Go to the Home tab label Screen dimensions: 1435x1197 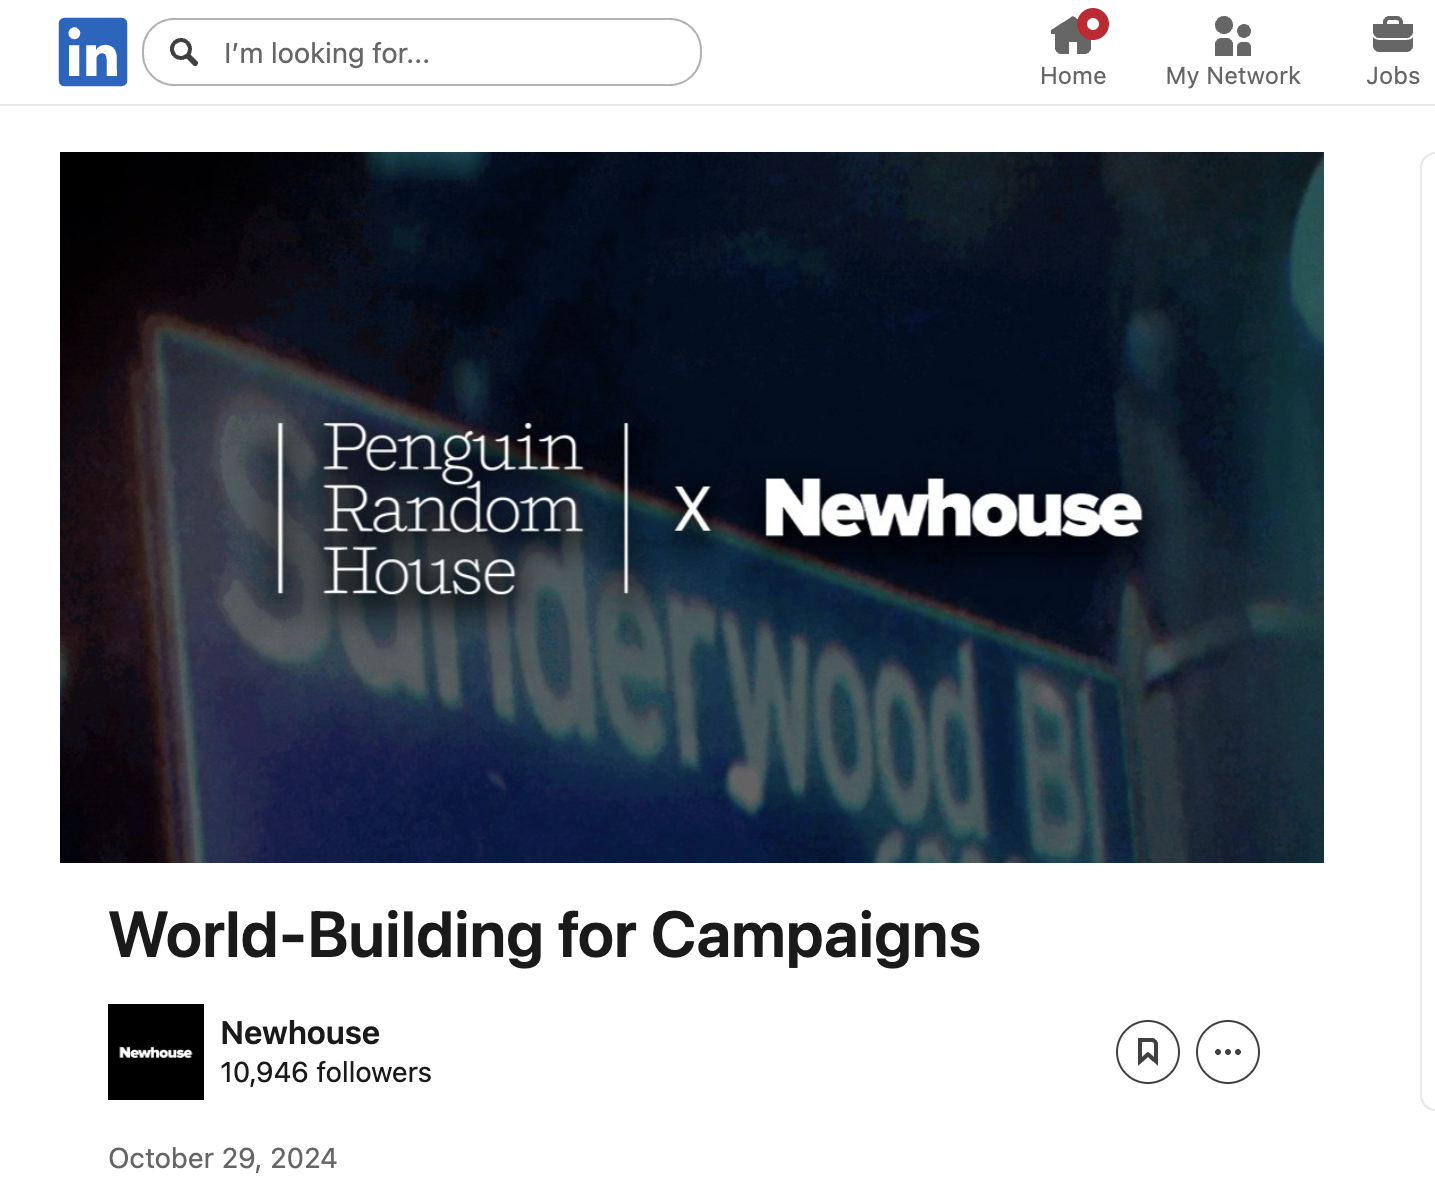[x=1073, y=76]
